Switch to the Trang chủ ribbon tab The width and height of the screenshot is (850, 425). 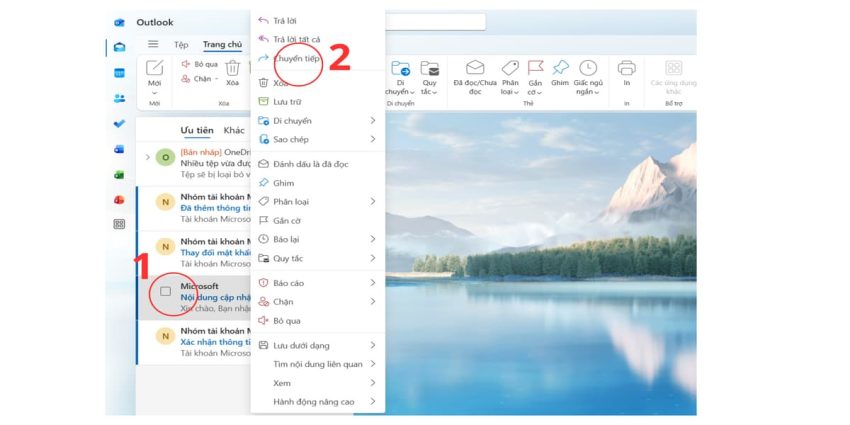click(x=223, y=45)
